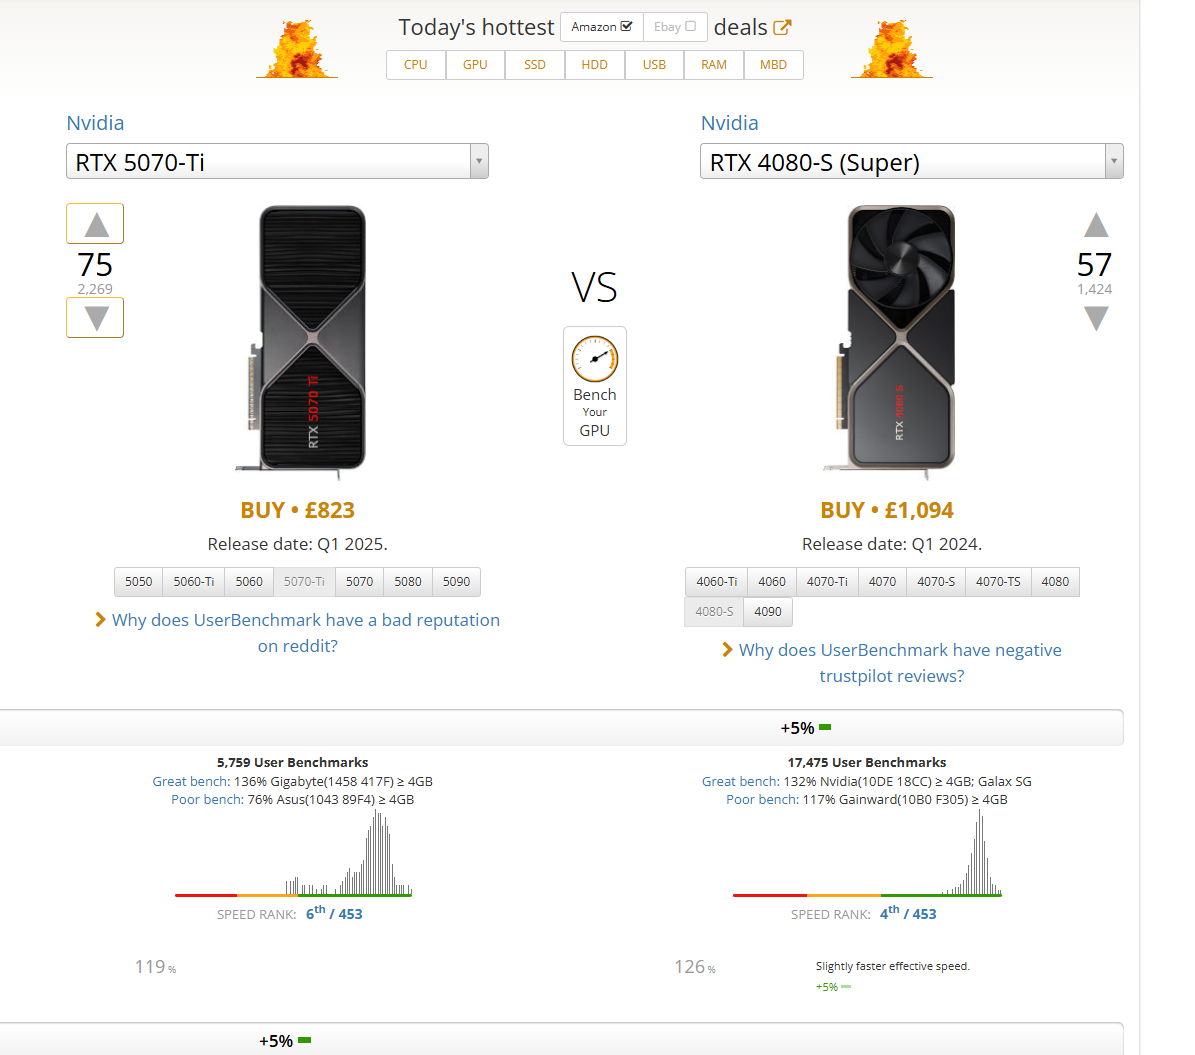Click the left Poor bench link
The height and width of the screenshot is (1055, 1195).
(x=207, y=800)
